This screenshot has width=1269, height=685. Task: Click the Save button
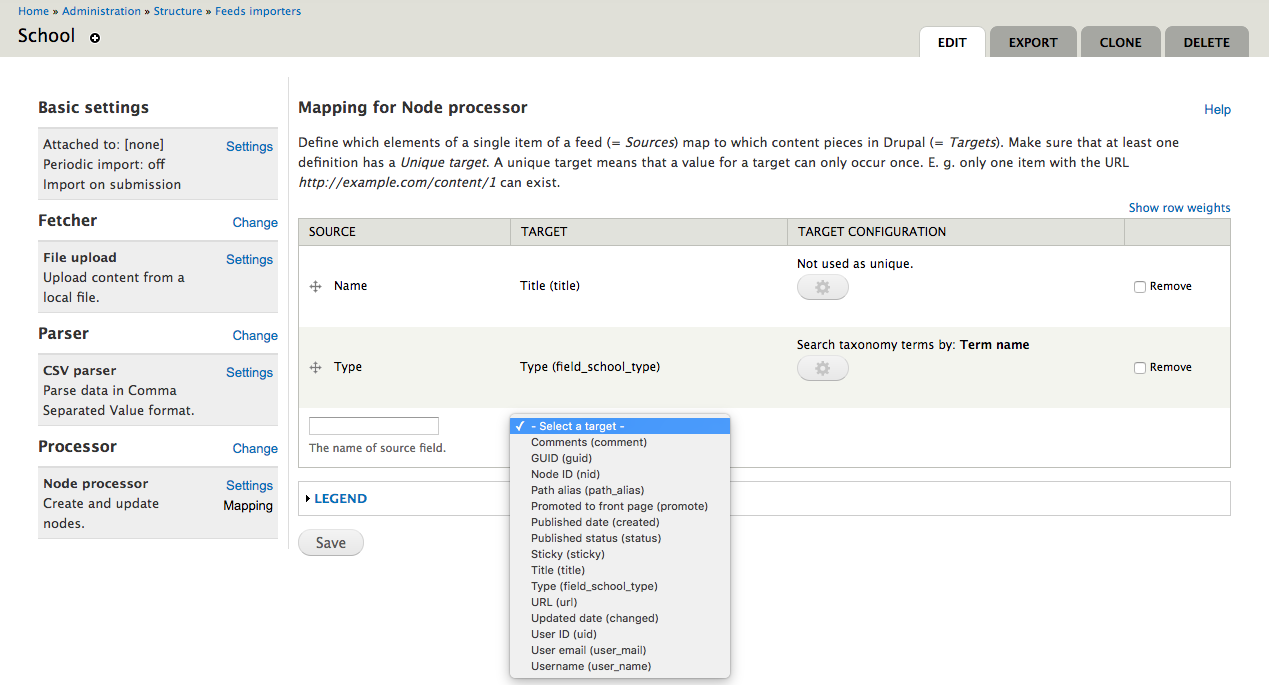click(x=331, y=543)
